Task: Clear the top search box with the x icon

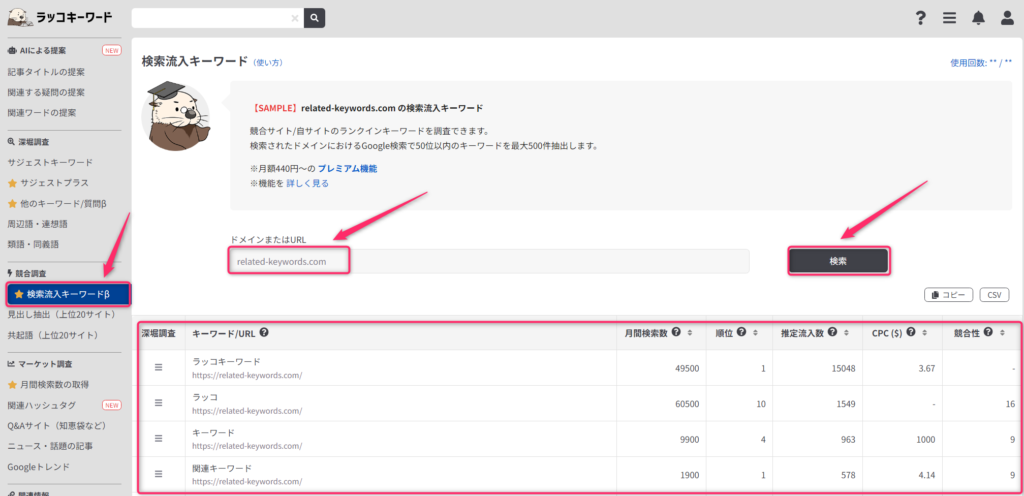Action: click(x=295, y=18)
